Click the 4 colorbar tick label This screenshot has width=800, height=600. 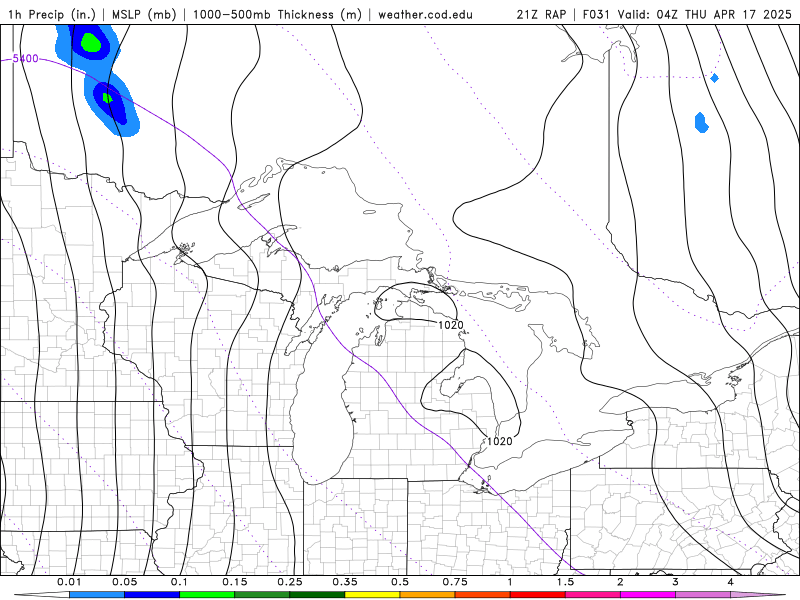(731, 582)
